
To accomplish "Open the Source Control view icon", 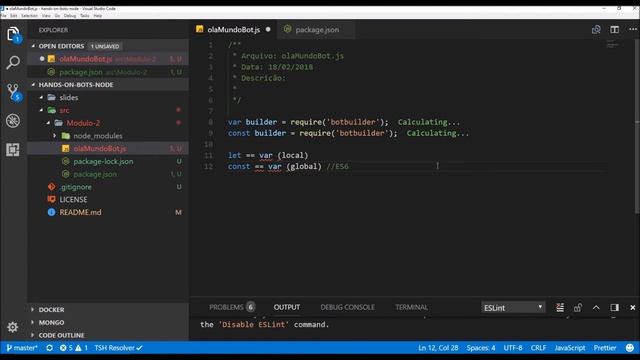I will (x=13, y=92).
